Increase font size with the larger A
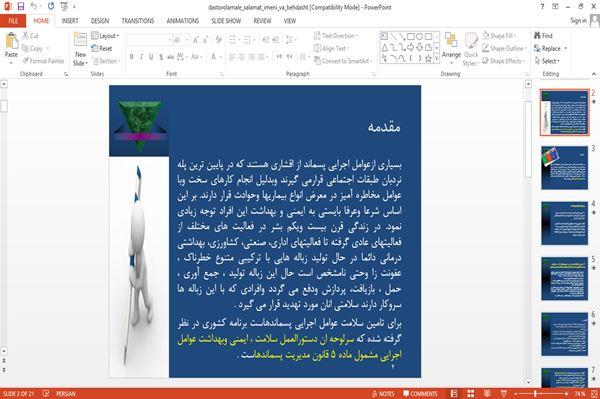The image size is (600, 399). [196, 40]
